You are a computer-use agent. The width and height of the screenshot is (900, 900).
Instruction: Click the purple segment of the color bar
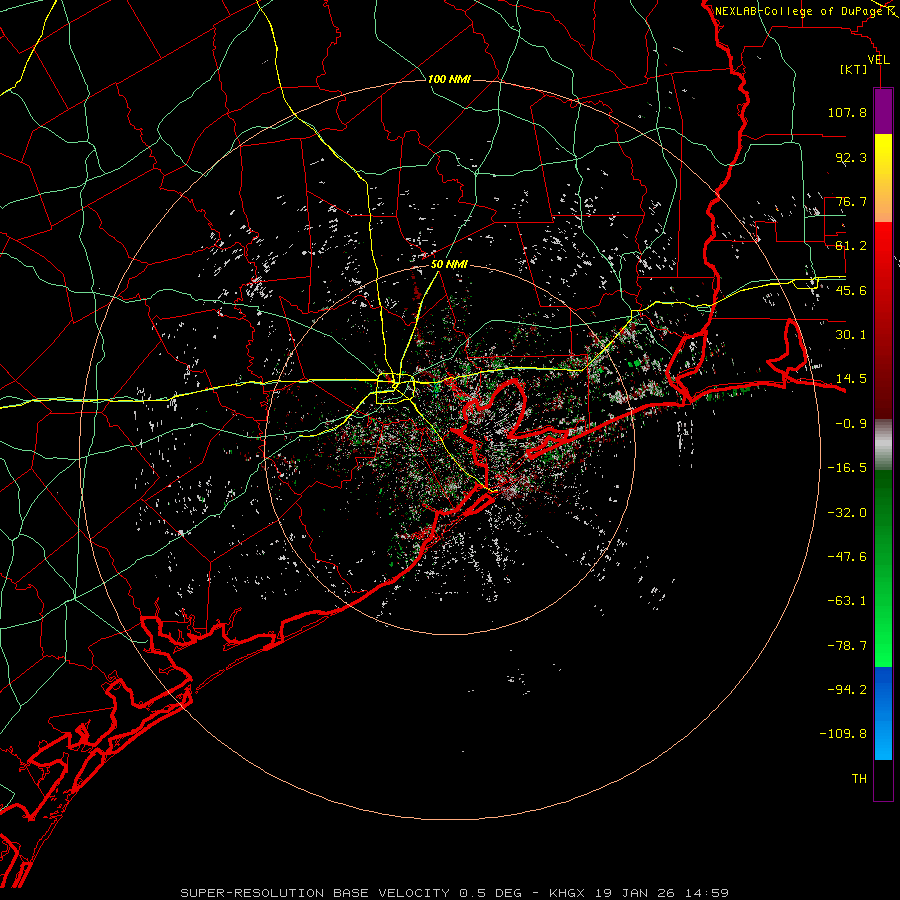883,111
